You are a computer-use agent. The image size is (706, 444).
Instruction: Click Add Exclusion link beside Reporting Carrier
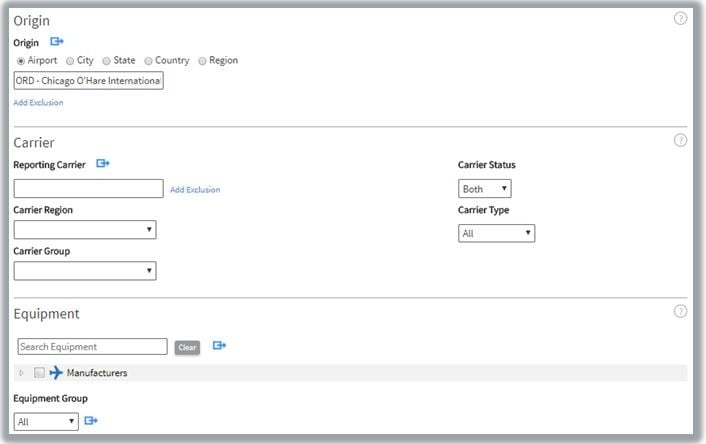click(195, 189)
